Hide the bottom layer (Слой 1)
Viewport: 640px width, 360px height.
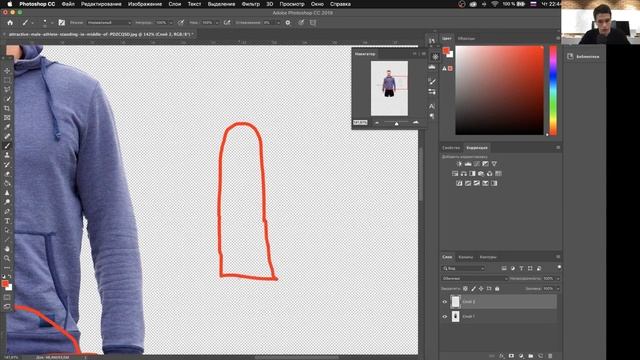(445, 316)
